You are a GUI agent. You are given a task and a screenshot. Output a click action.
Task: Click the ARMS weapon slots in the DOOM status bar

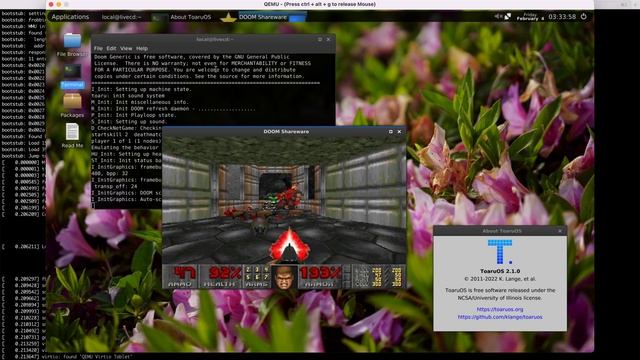coord(256,276)
